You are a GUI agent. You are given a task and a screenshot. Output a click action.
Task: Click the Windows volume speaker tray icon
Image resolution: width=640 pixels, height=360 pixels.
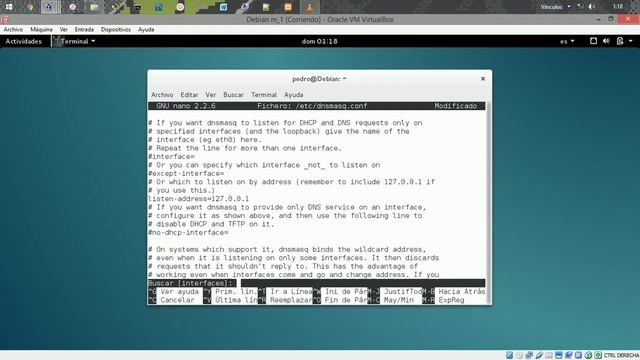point(591,7)
